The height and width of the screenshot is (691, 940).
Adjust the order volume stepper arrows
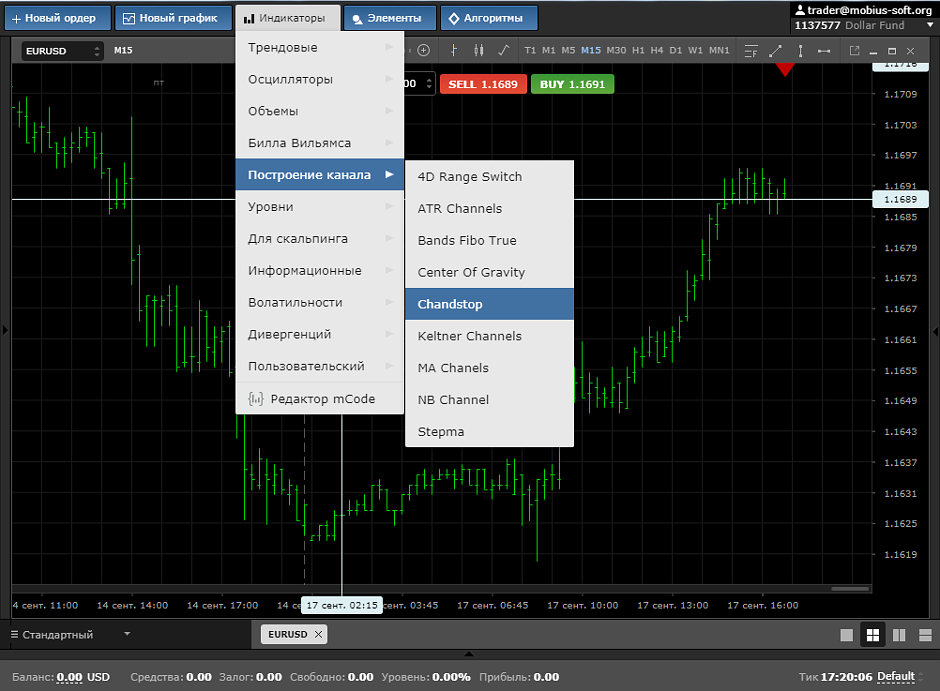click(429, 84)
